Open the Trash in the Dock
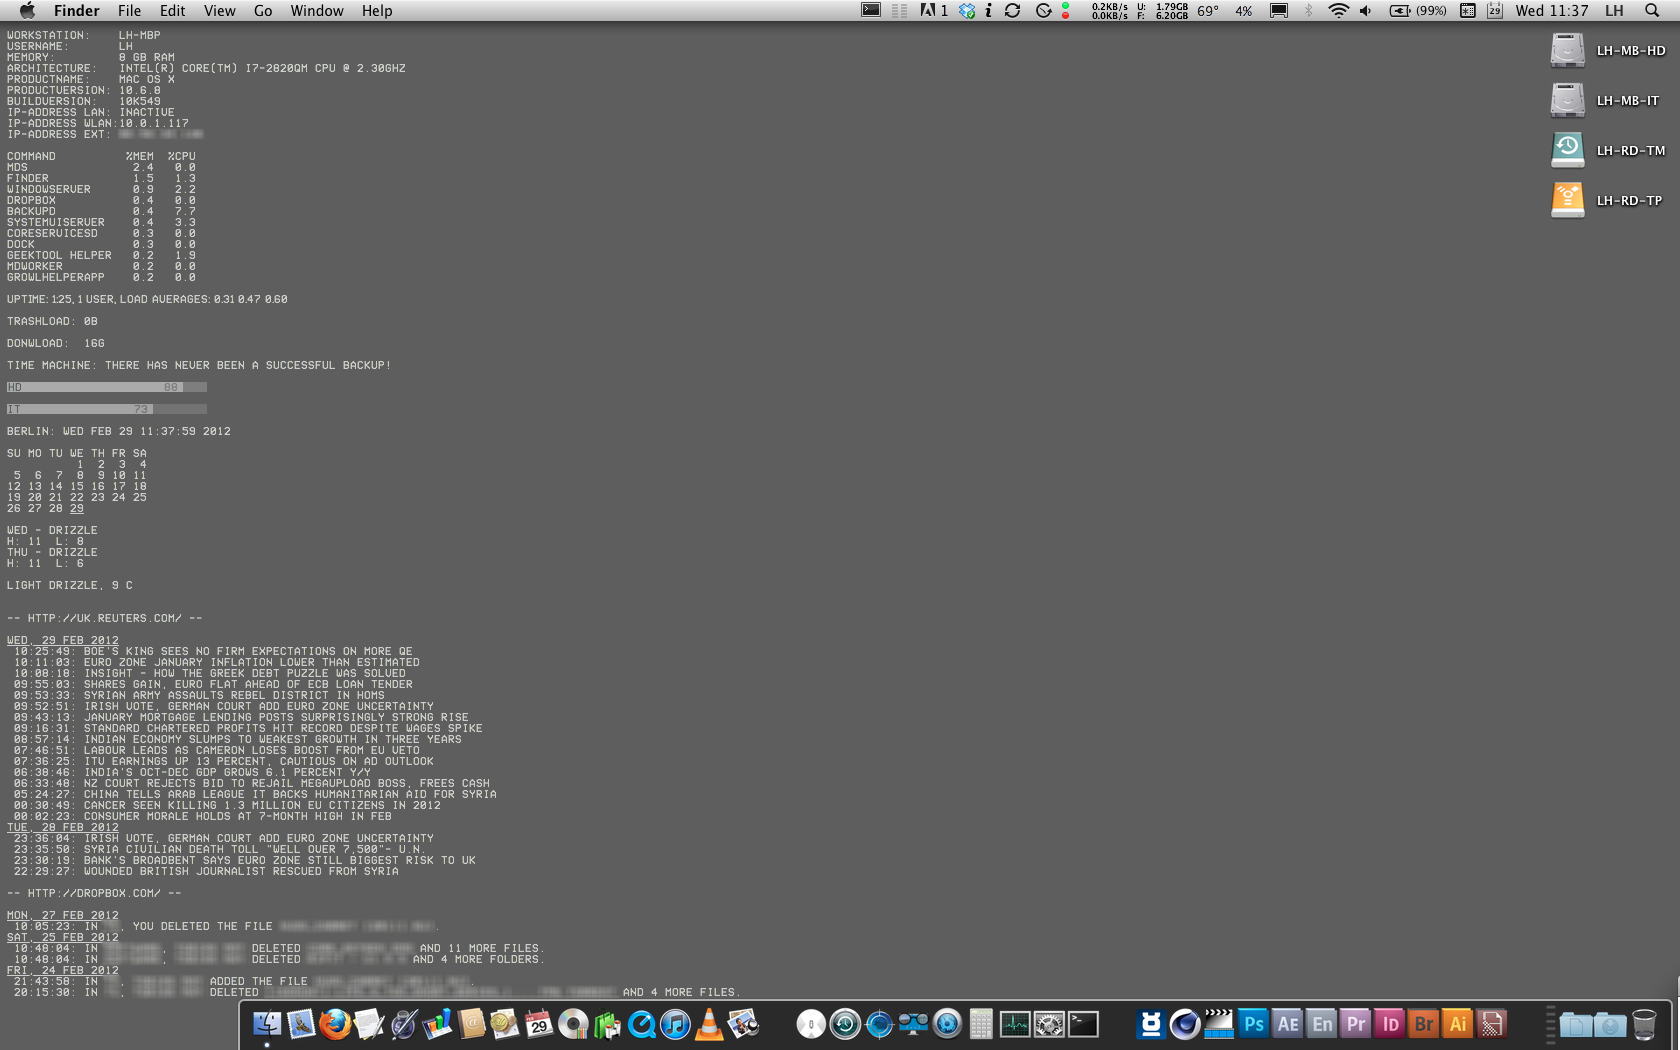This screenshot has width=1680, height=1050. coord(1644,1024)
